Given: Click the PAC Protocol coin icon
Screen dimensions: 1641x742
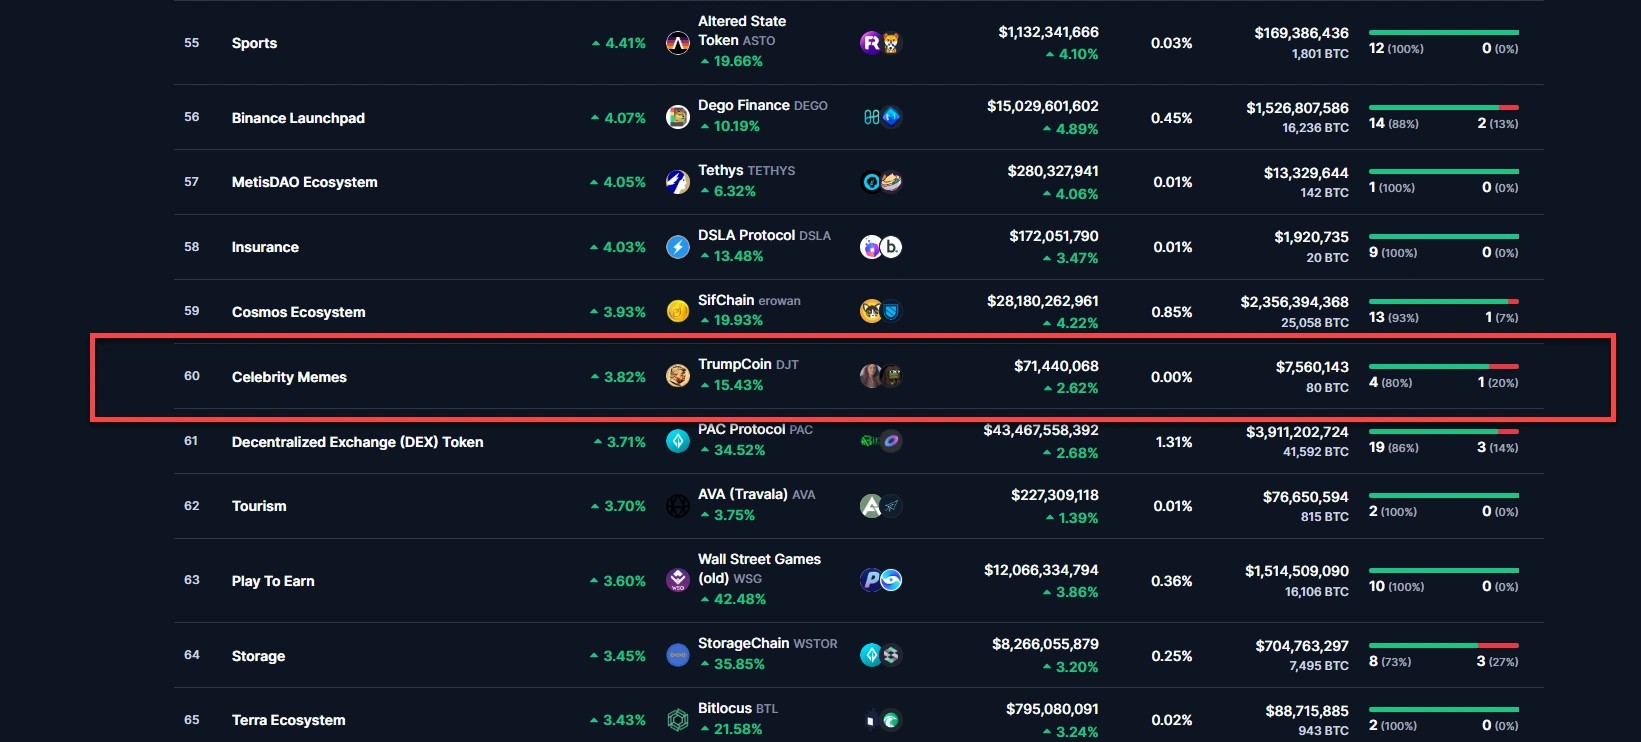Looking at the screenshot, I should (678, 441).
